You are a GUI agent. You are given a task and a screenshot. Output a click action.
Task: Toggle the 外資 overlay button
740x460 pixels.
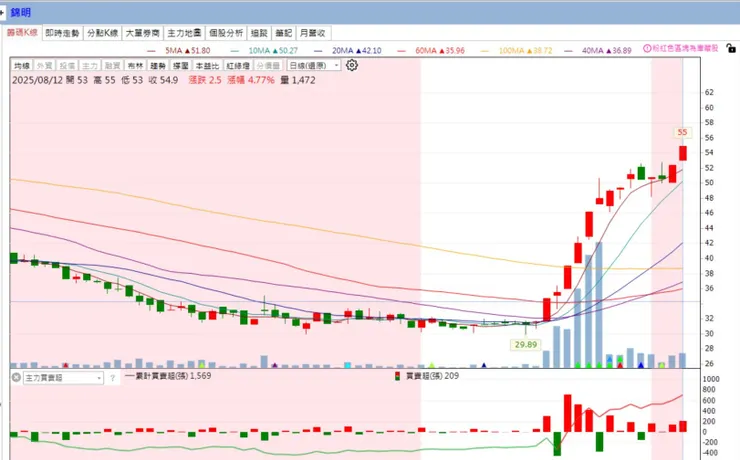(45, 66)
